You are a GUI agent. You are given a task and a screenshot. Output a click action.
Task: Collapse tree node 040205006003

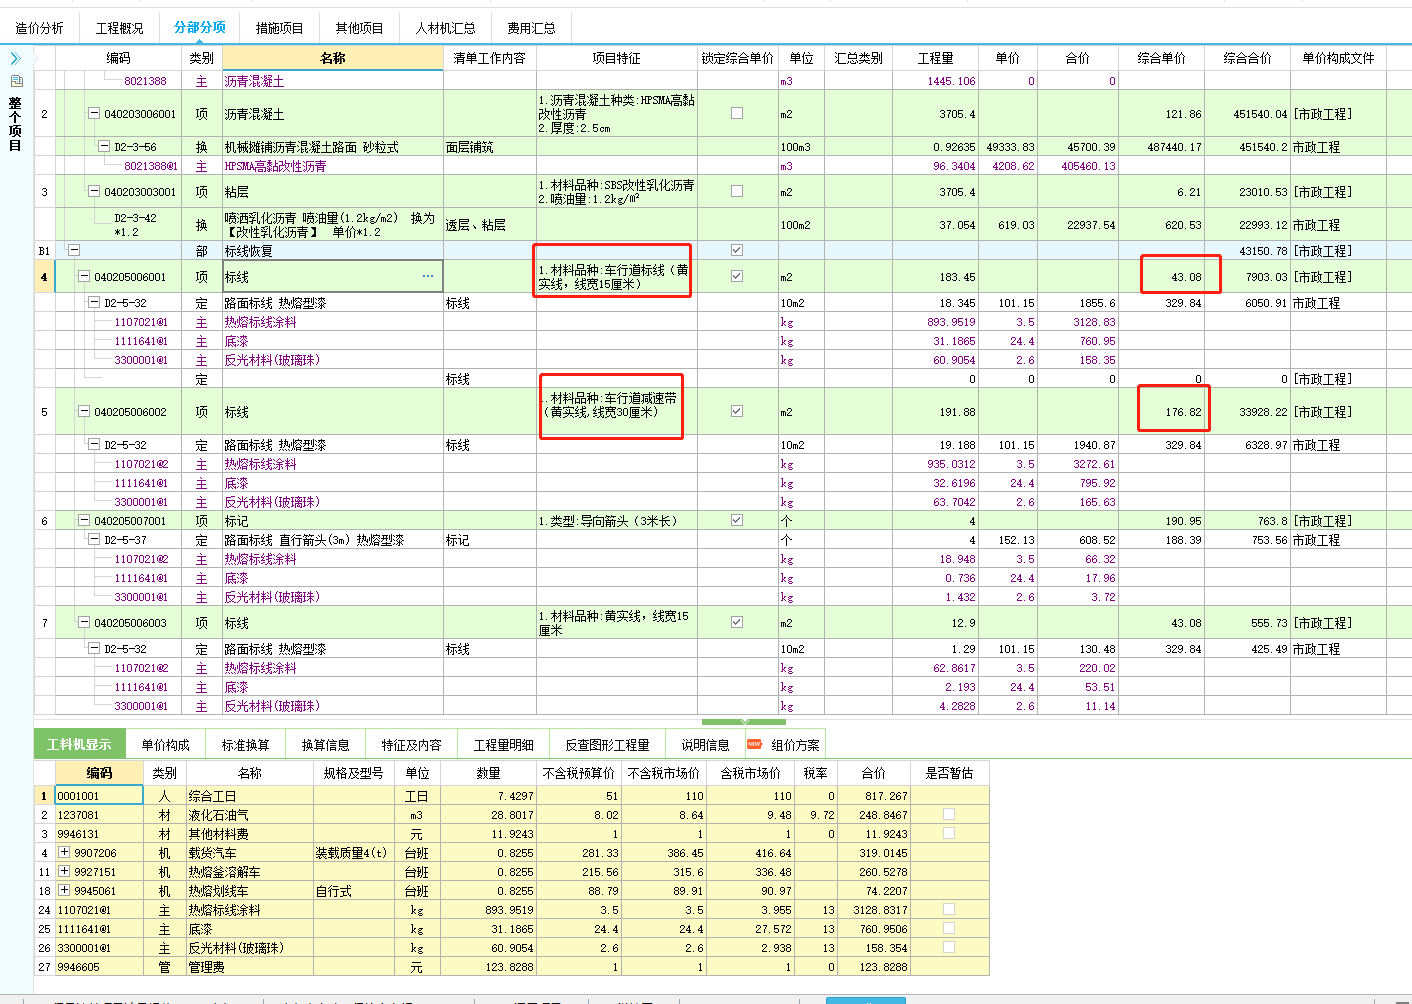[84, 622]
